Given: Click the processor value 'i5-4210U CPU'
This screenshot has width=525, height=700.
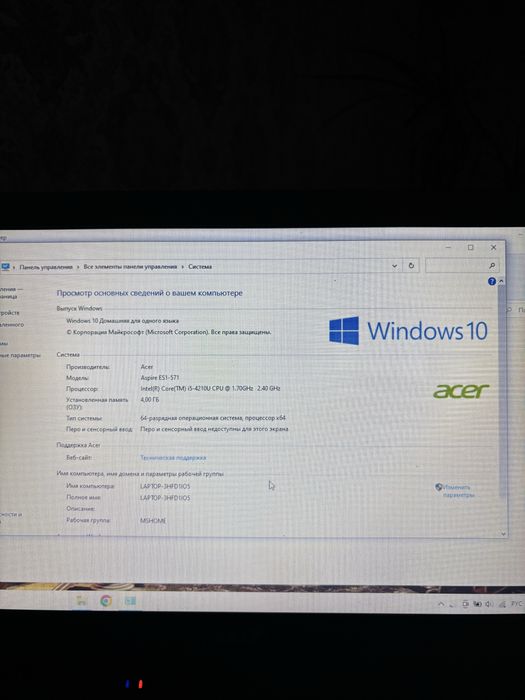Looking at the screenshot, I should (x=203, y=388).
